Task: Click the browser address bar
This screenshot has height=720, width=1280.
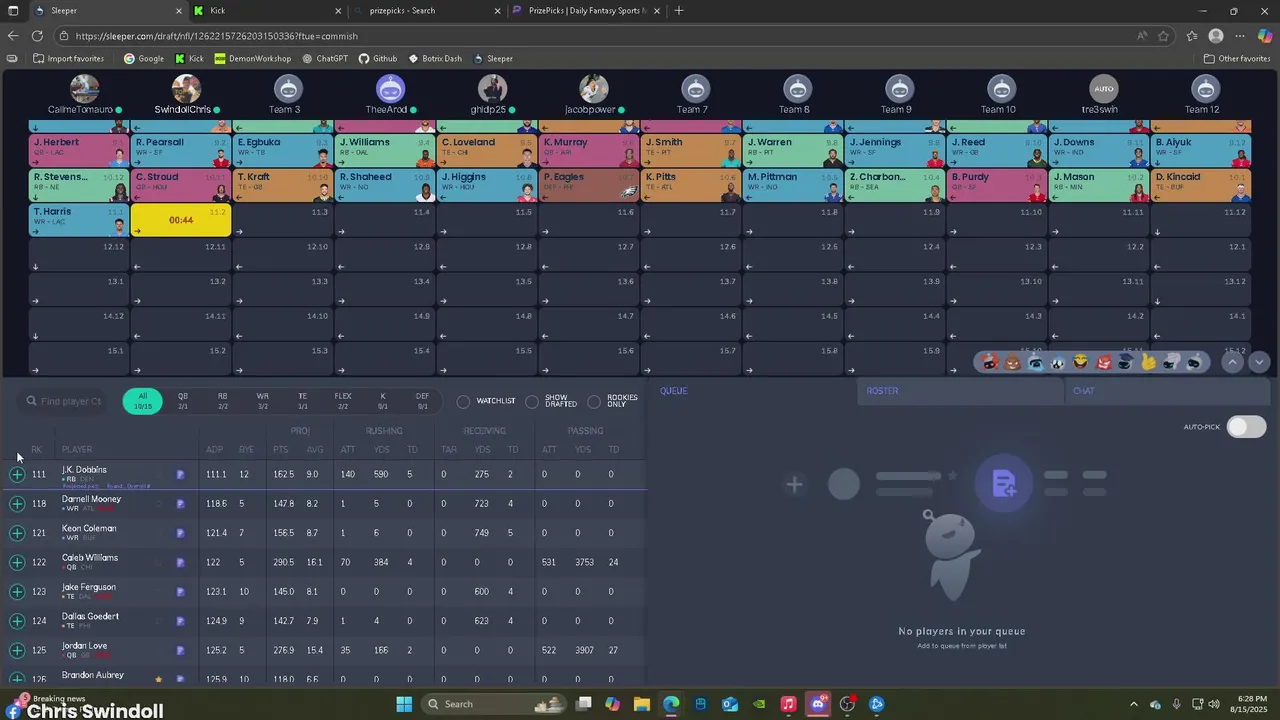Action: click(x=600, y=36)
